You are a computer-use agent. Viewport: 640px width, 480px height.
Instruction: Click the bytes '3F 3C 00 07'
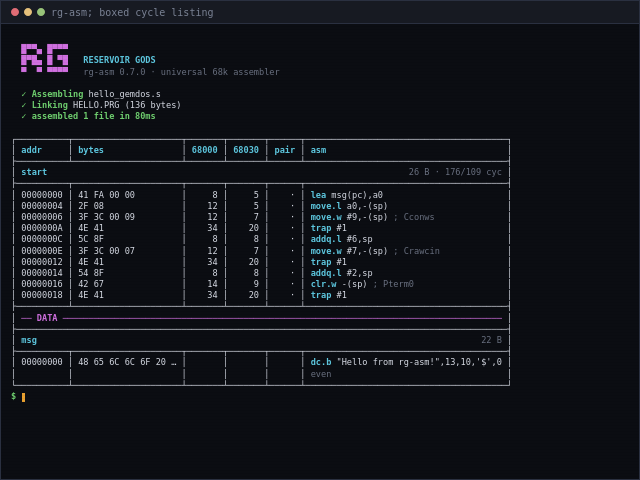(106, 251)
